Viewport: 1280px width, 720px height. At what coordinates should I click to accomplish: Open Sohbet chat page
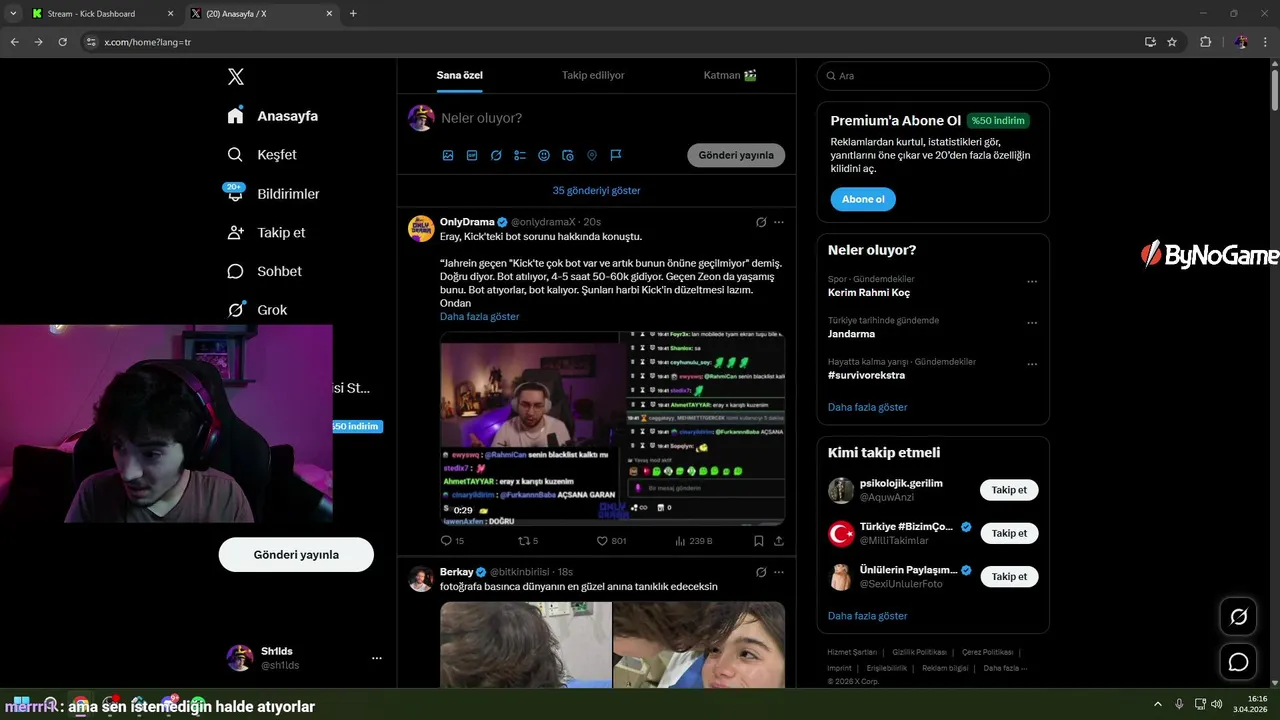point(264,271)
